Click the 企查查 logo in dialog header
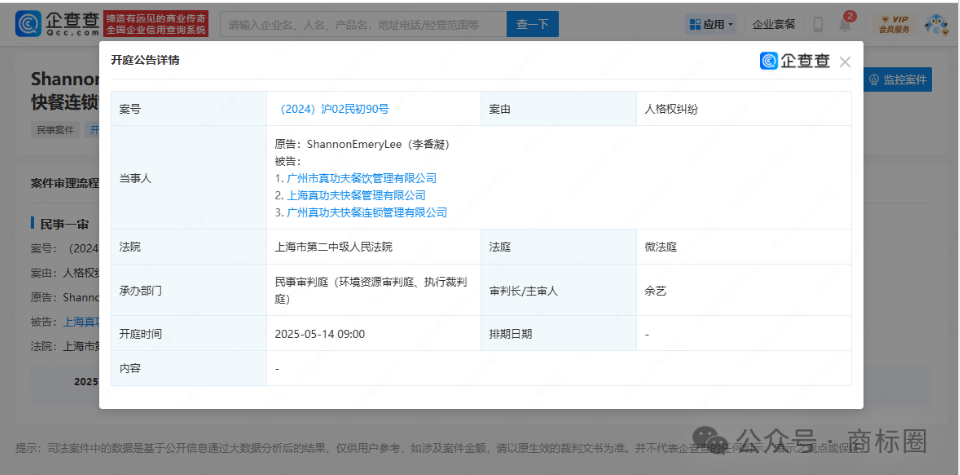The image size is (960, 475). [795, 61]
